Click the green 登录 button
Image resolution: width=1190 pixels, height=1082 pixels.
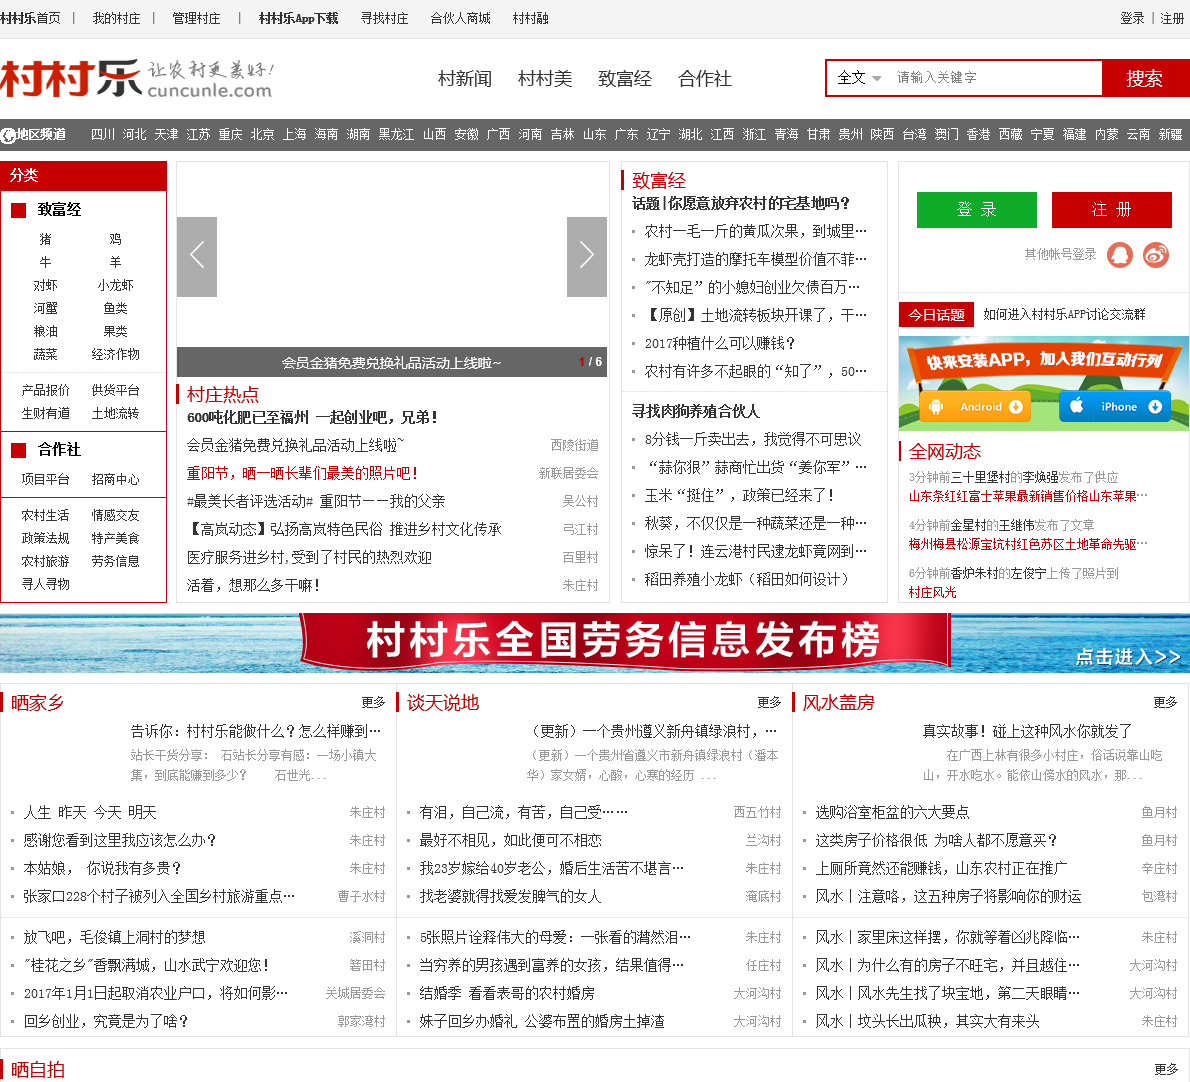pos(977,209)
